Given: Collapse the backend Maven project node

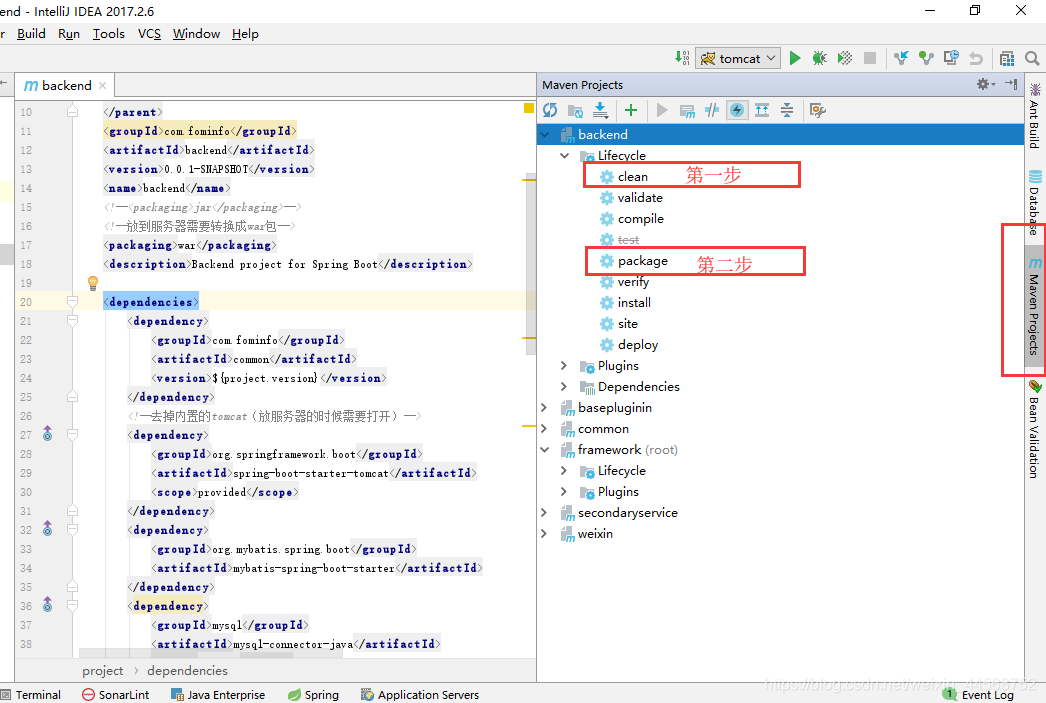Looking at the screenshot, I should pyautogui.click(x=545, y=135).
